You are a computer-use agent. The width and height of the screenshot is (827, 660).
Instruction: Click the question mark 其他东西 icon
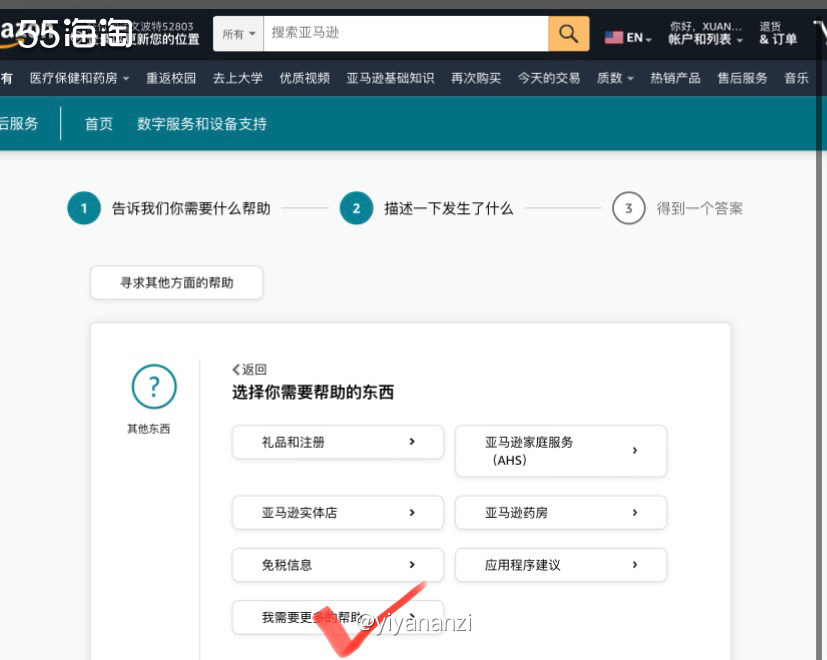(x=153, y=387)
